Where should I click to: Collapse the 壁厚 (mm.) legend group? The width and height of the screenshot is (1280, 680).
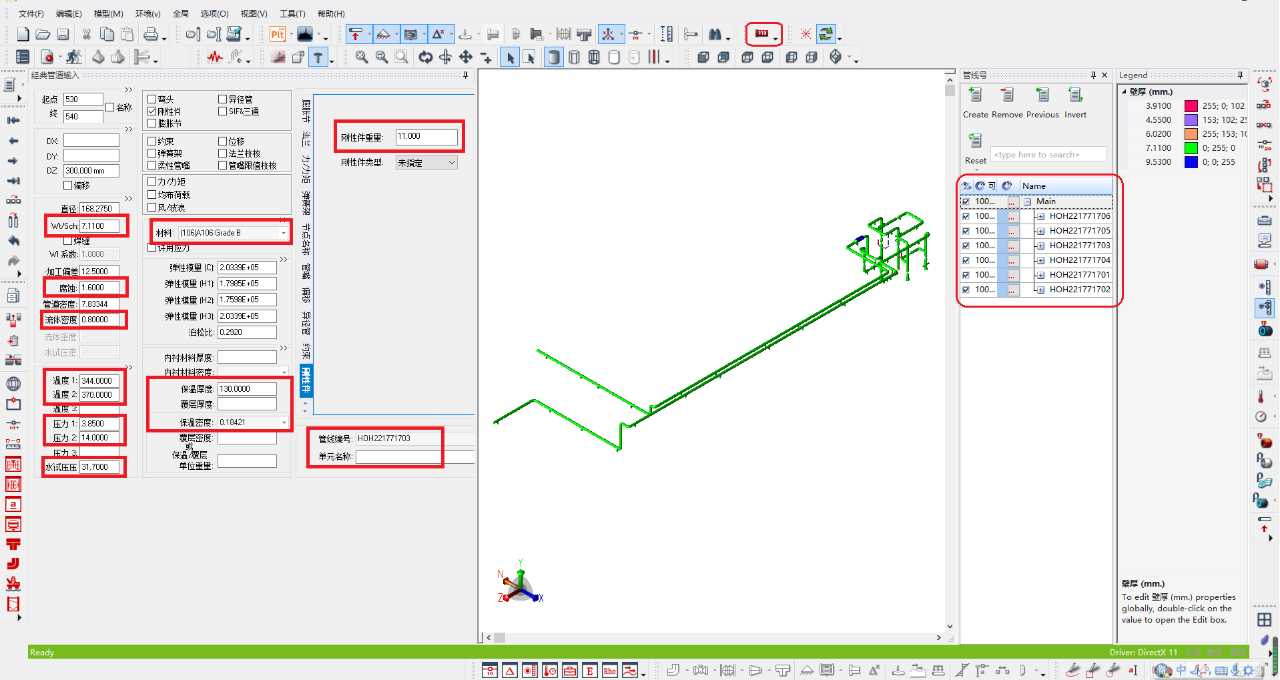coord(1124,91)
